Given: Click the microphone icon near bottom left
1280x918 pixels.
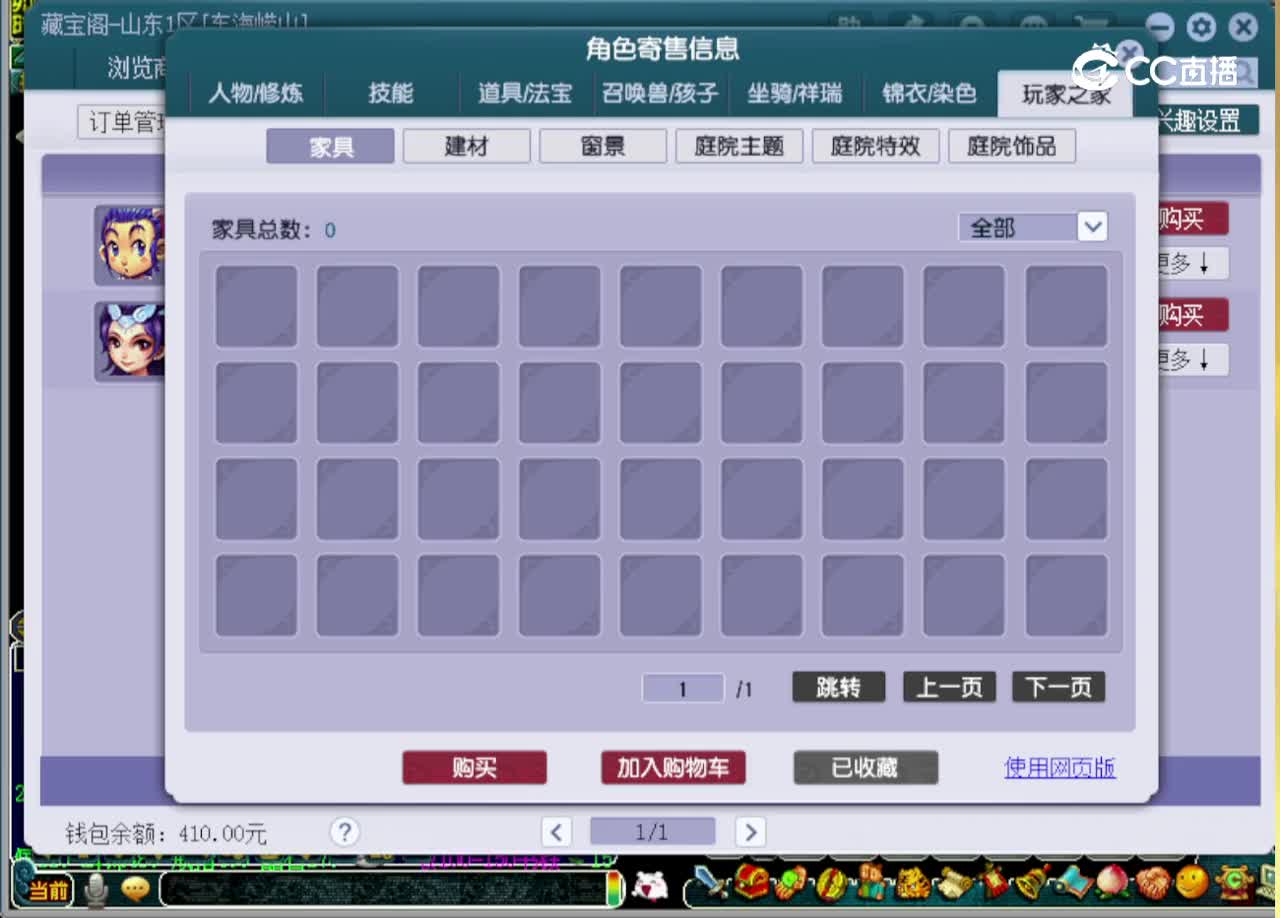Looking at the screenshot, I should (x=94, y=889).
